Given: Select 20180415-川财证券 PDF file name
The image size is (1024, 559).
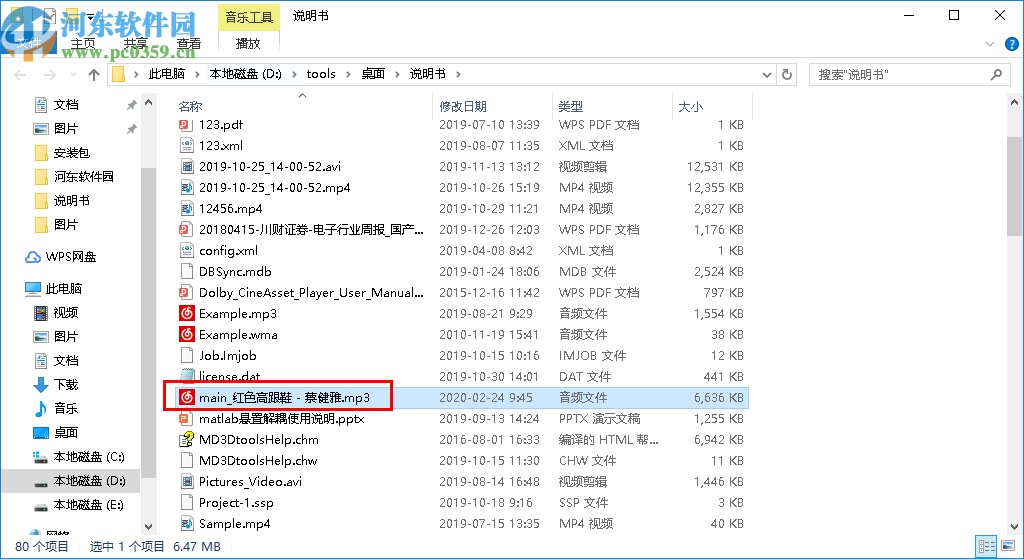Looking at the screenshot, I should [311, 230].
